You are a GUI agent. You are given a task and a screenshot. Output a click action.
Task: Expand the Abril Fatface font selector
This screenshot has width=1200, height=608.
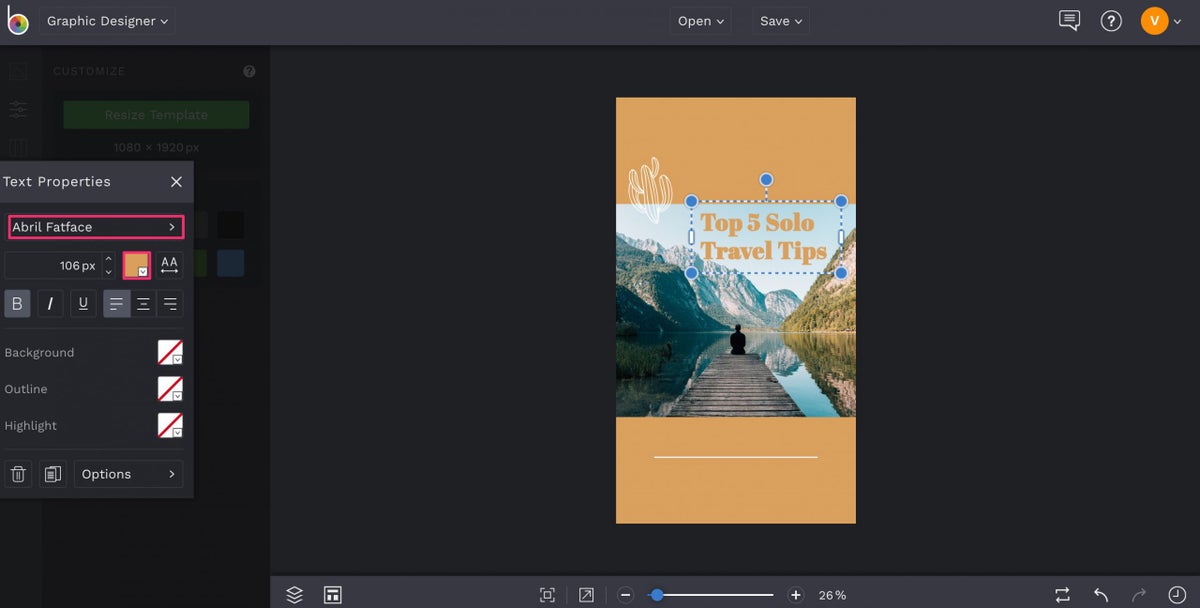click(x=95, y=227)
